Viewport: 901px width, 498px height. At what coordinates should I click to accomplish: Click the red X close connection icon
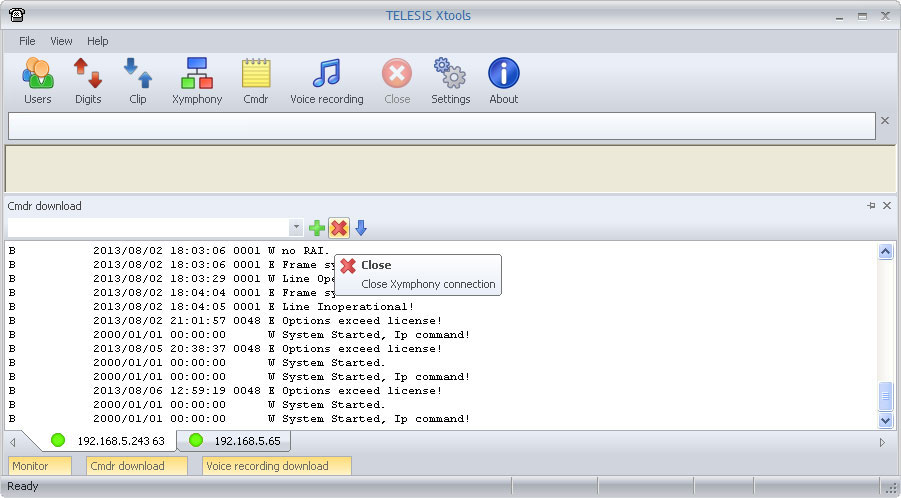click(339, 229)
